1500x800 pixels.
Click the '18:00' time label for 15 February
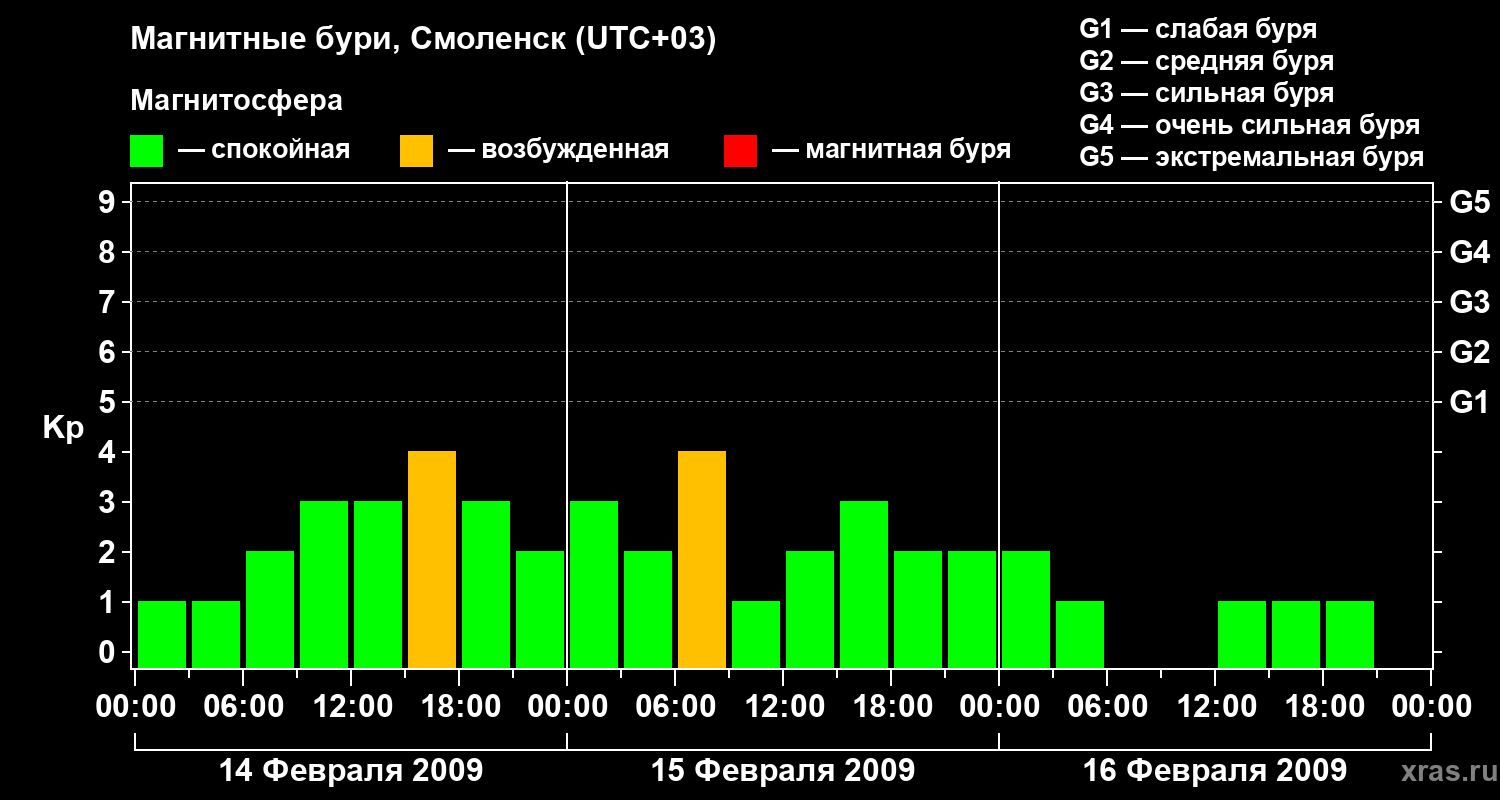891,707
